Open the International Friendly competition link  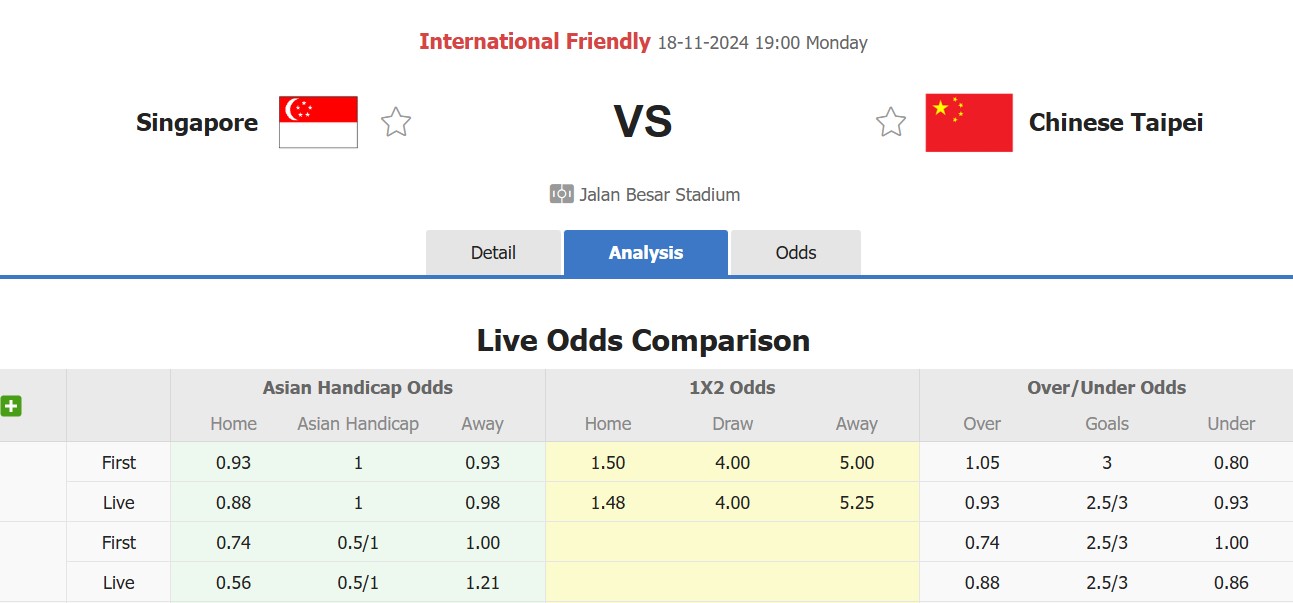click(535, 41)
